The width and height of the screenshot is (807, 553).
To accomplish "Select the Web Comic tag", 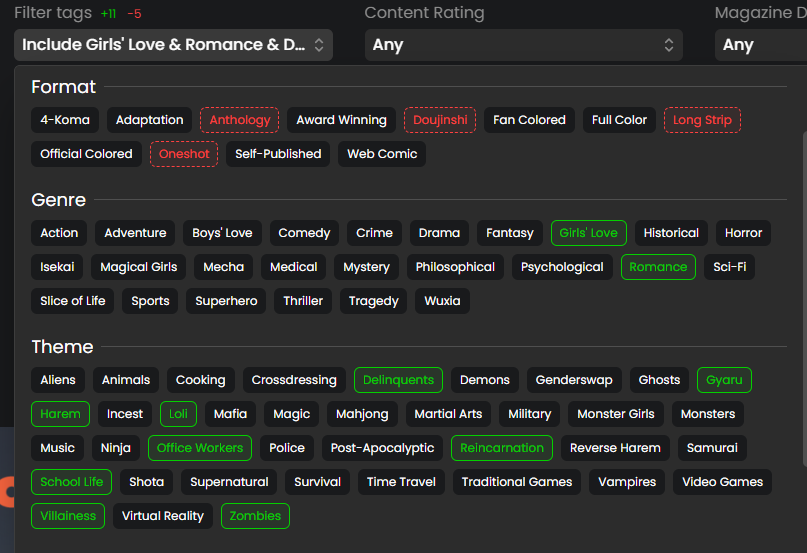I will point(382,154).
